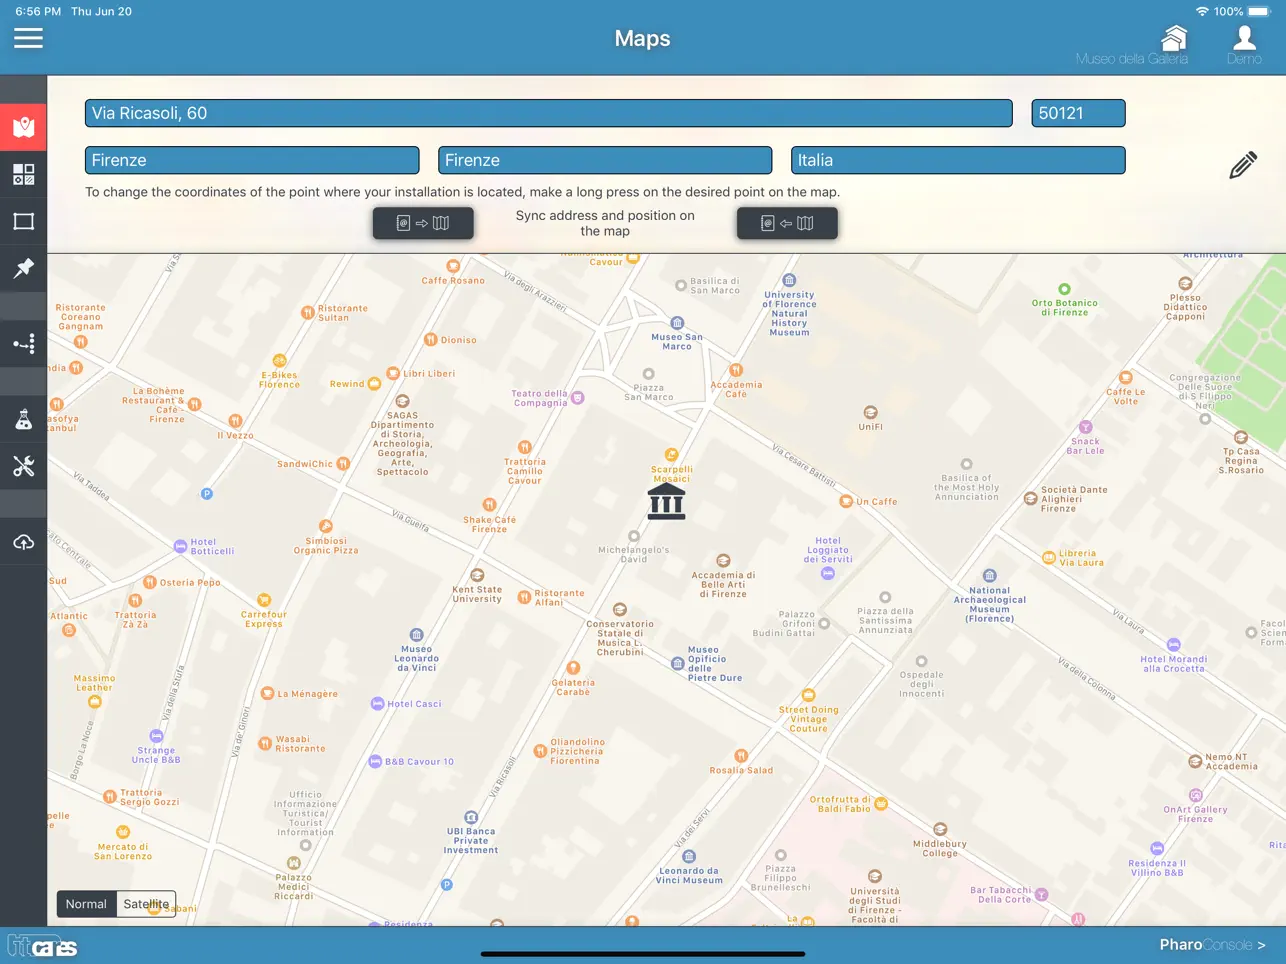The width and height of the screenshot is (1286, 964).
Task: Select Museo San Marco map pin
Action: click(x=677, y=323)
